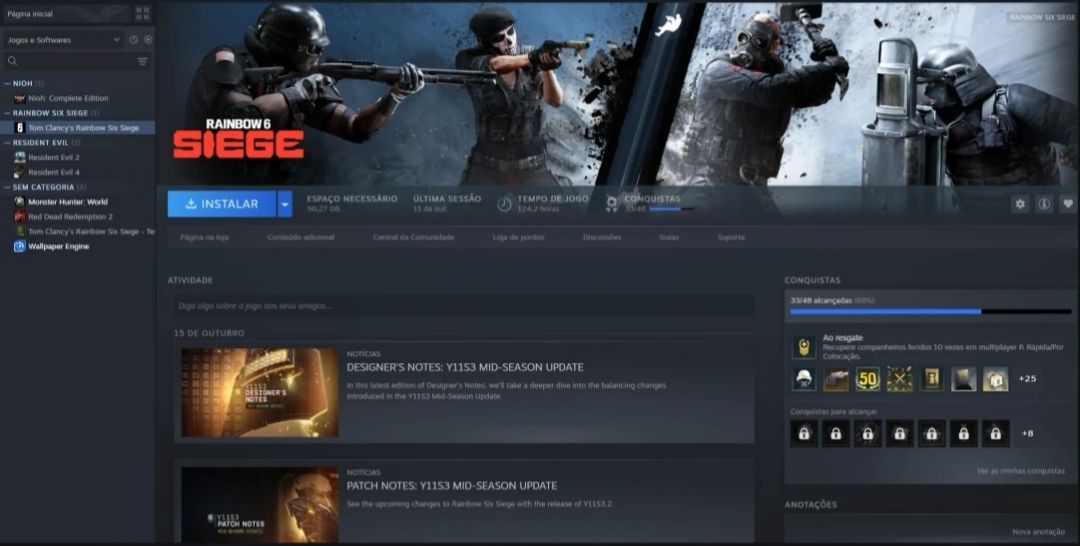This screenshot has width=1080, height=546.
Task: Select Monster Hunter: World in library
Action: tap(68, 202)
